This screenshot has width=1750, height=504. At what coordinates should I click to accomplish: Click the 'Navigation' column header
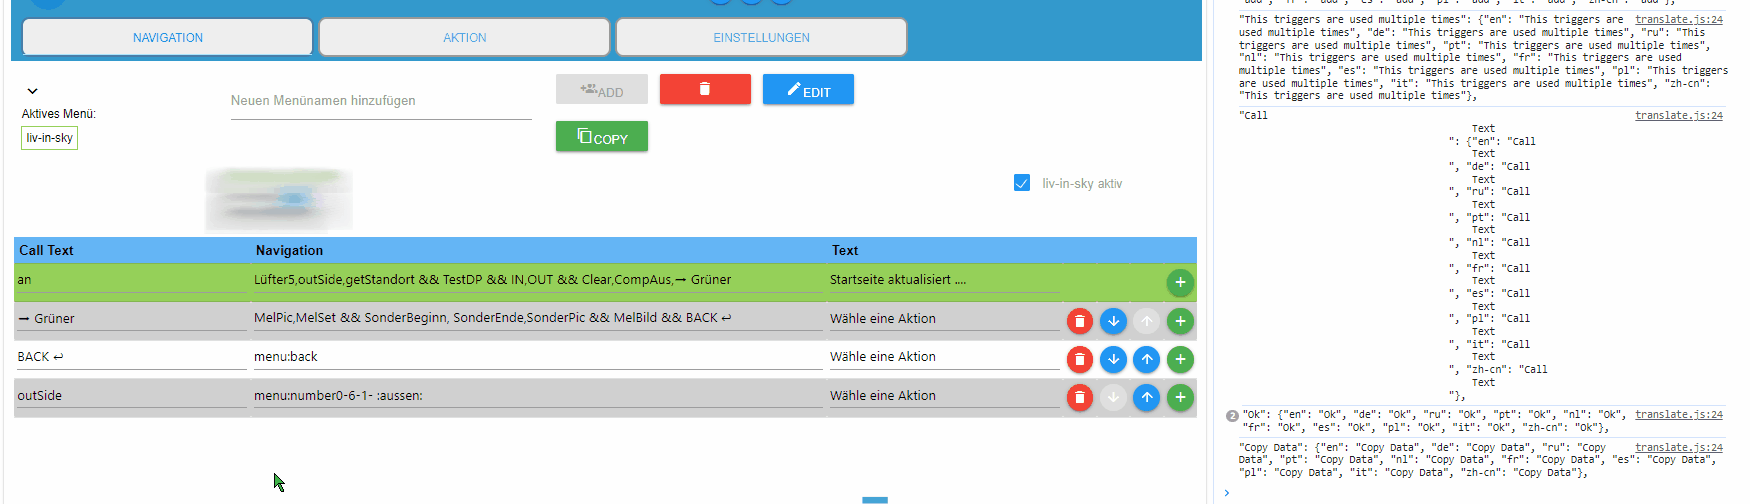pos(289,251)
